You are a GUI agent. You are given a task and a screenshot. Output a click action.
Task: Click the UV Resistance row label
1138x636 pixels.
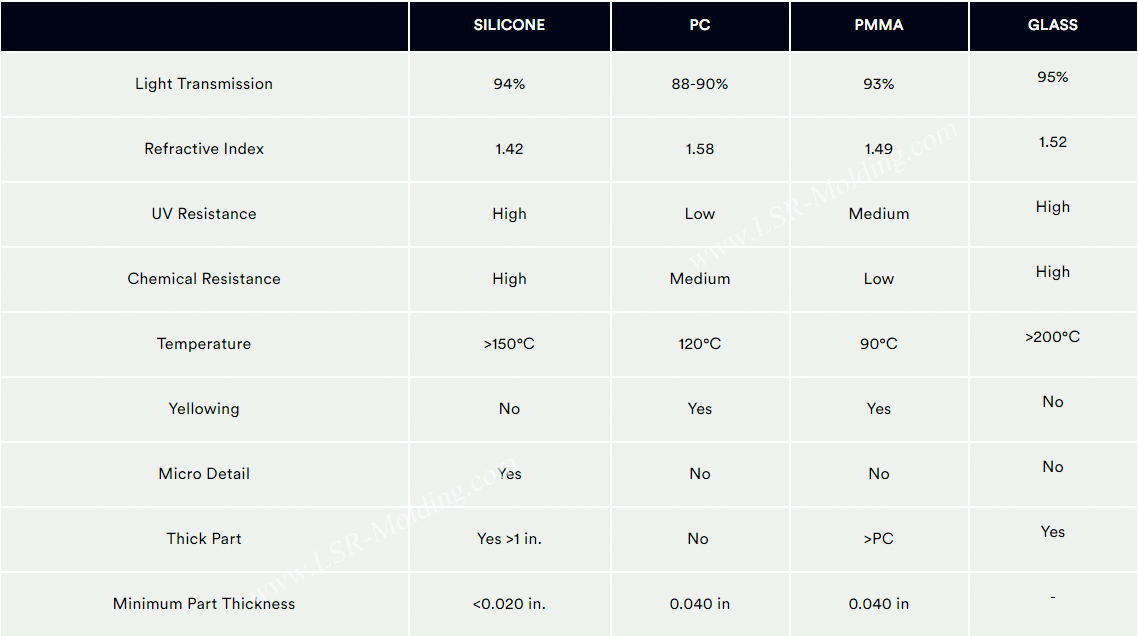tap(204, 214)
